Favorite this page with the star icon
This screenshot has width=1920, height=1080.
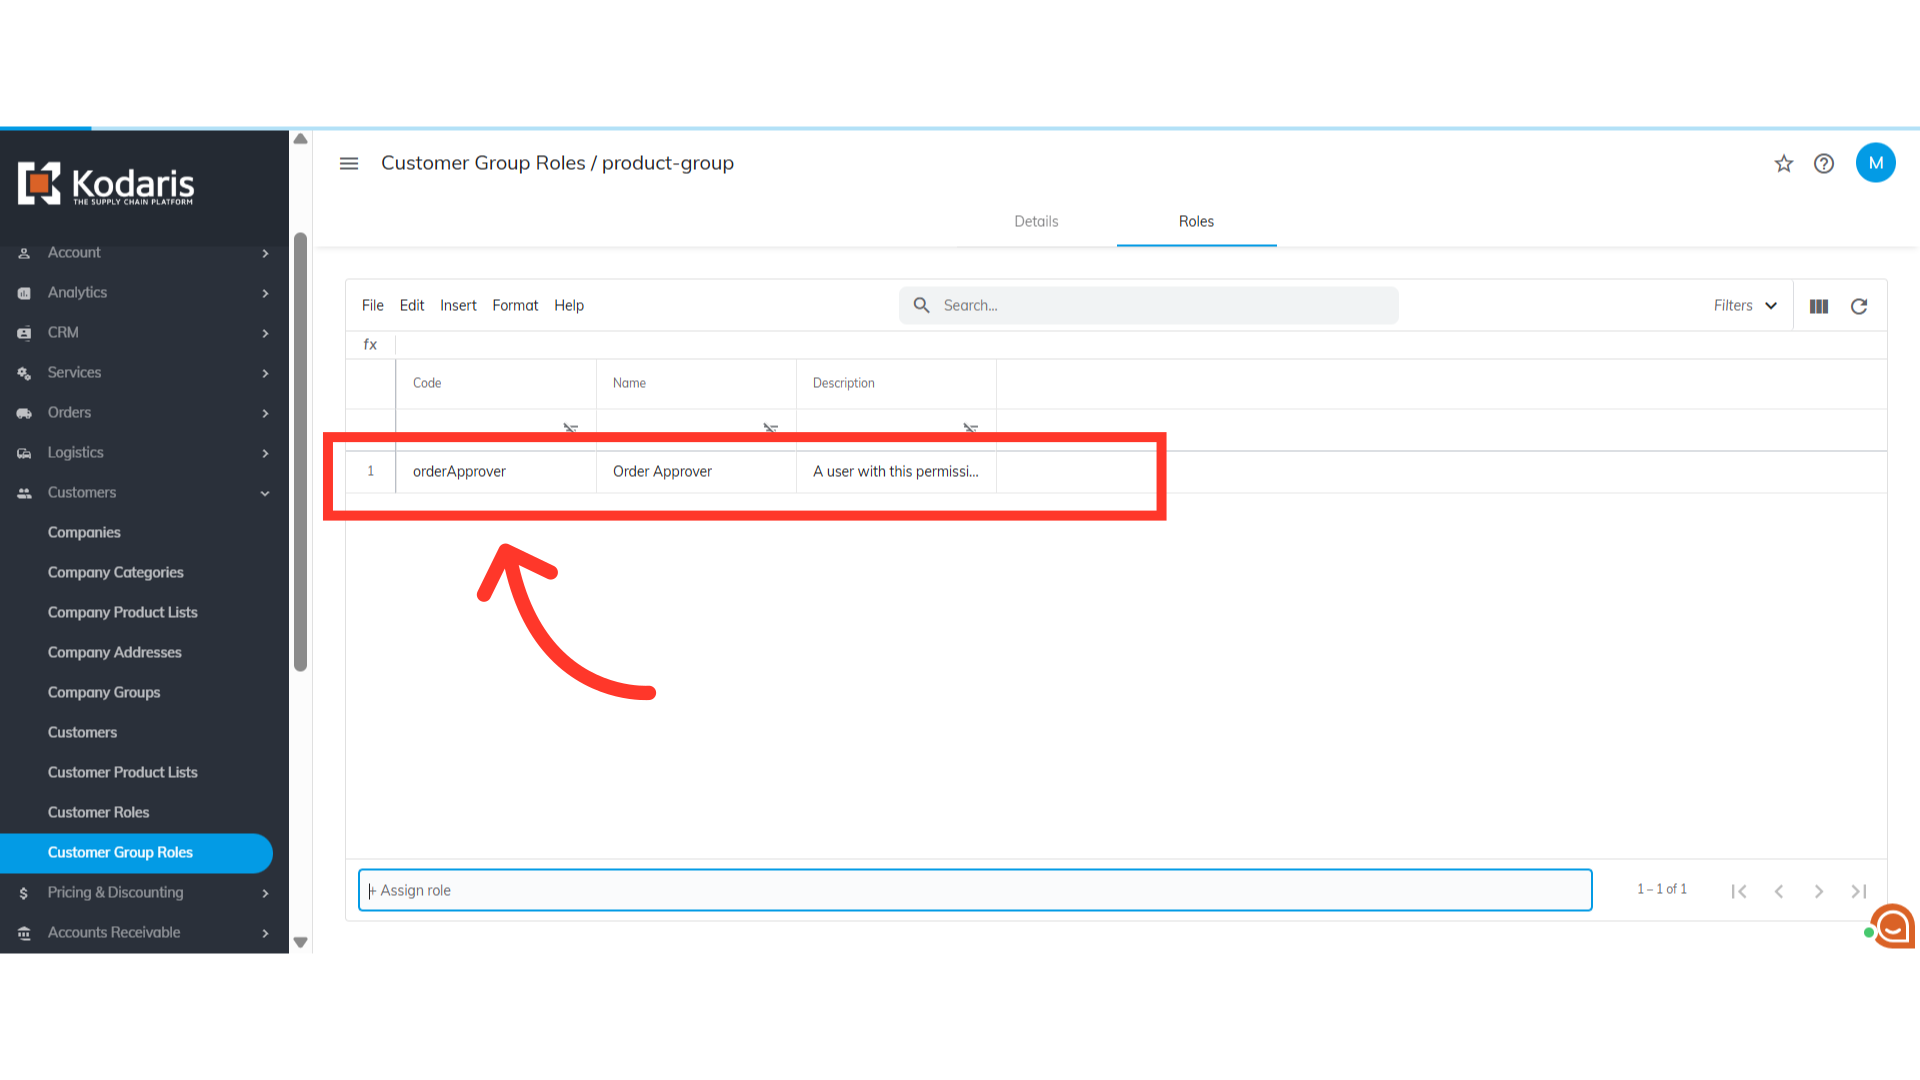tap(1784, 163)
